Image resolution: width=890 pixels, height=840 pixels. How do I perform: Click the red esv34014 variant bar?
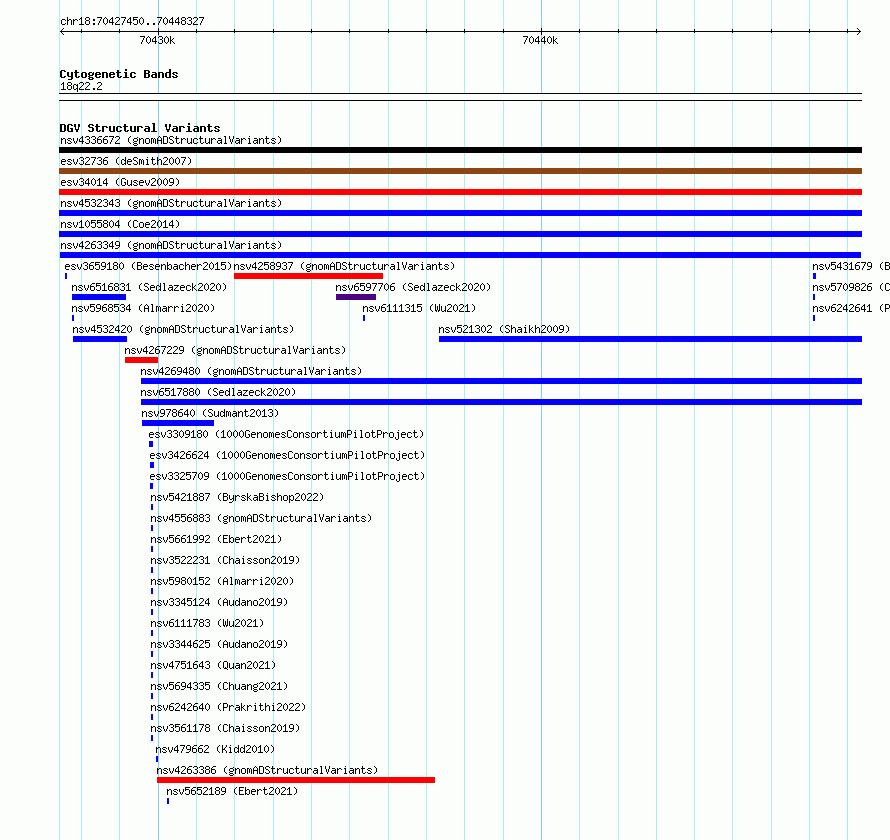(x=460, y=192)
